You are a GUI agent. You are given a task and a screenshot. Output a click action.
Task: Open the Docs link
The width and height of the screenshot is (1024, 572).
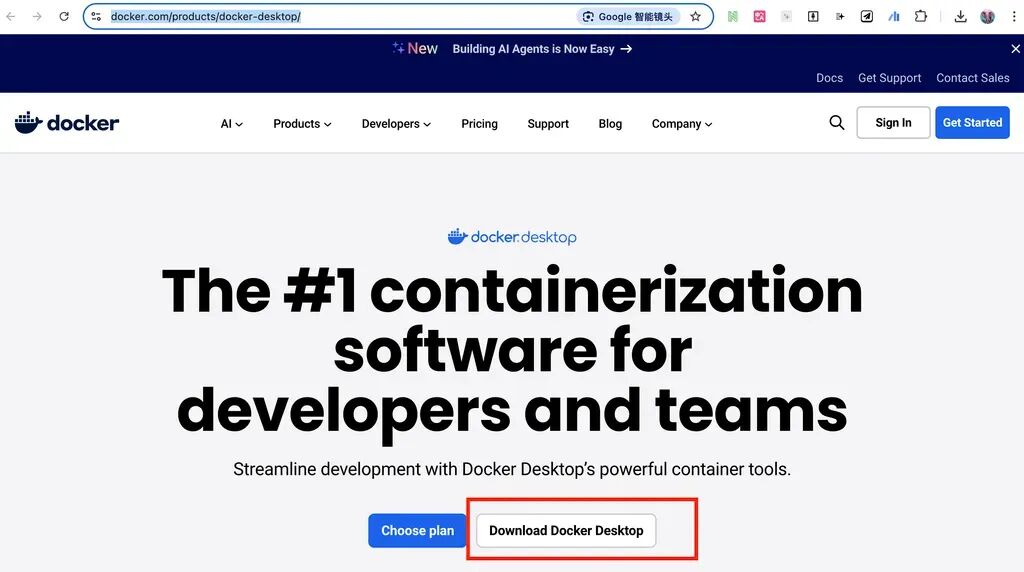click(829, 78)
